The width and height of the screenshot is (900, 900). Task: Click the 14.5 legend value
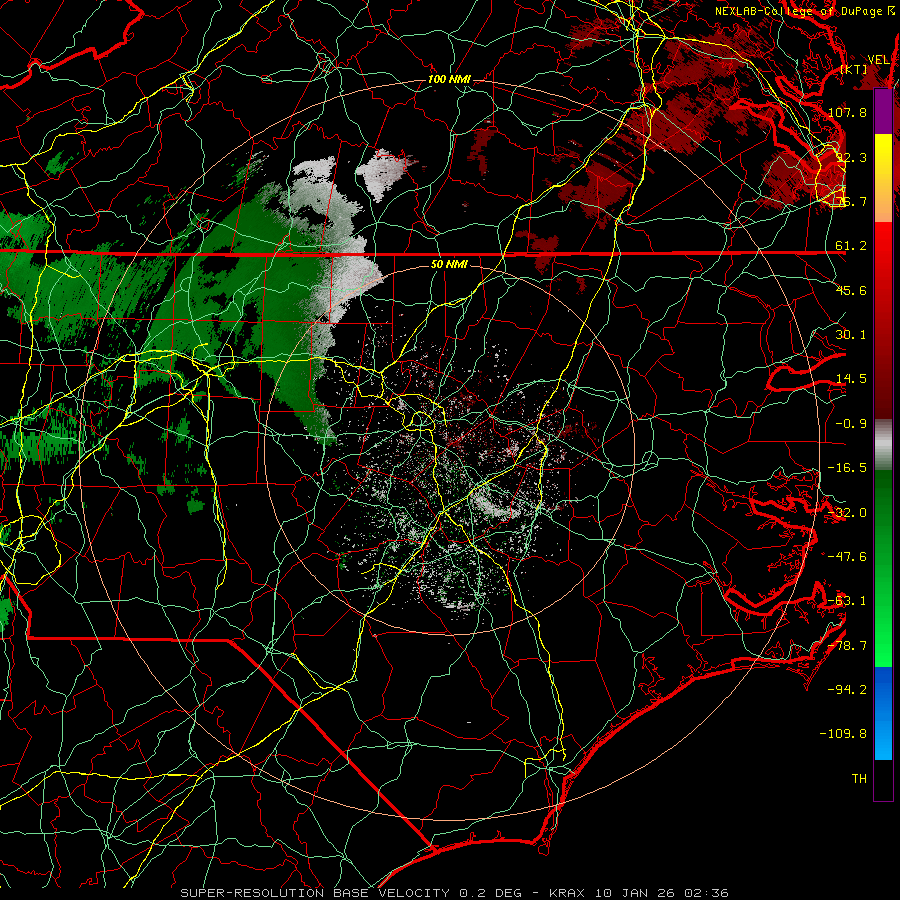click(851, 379)
